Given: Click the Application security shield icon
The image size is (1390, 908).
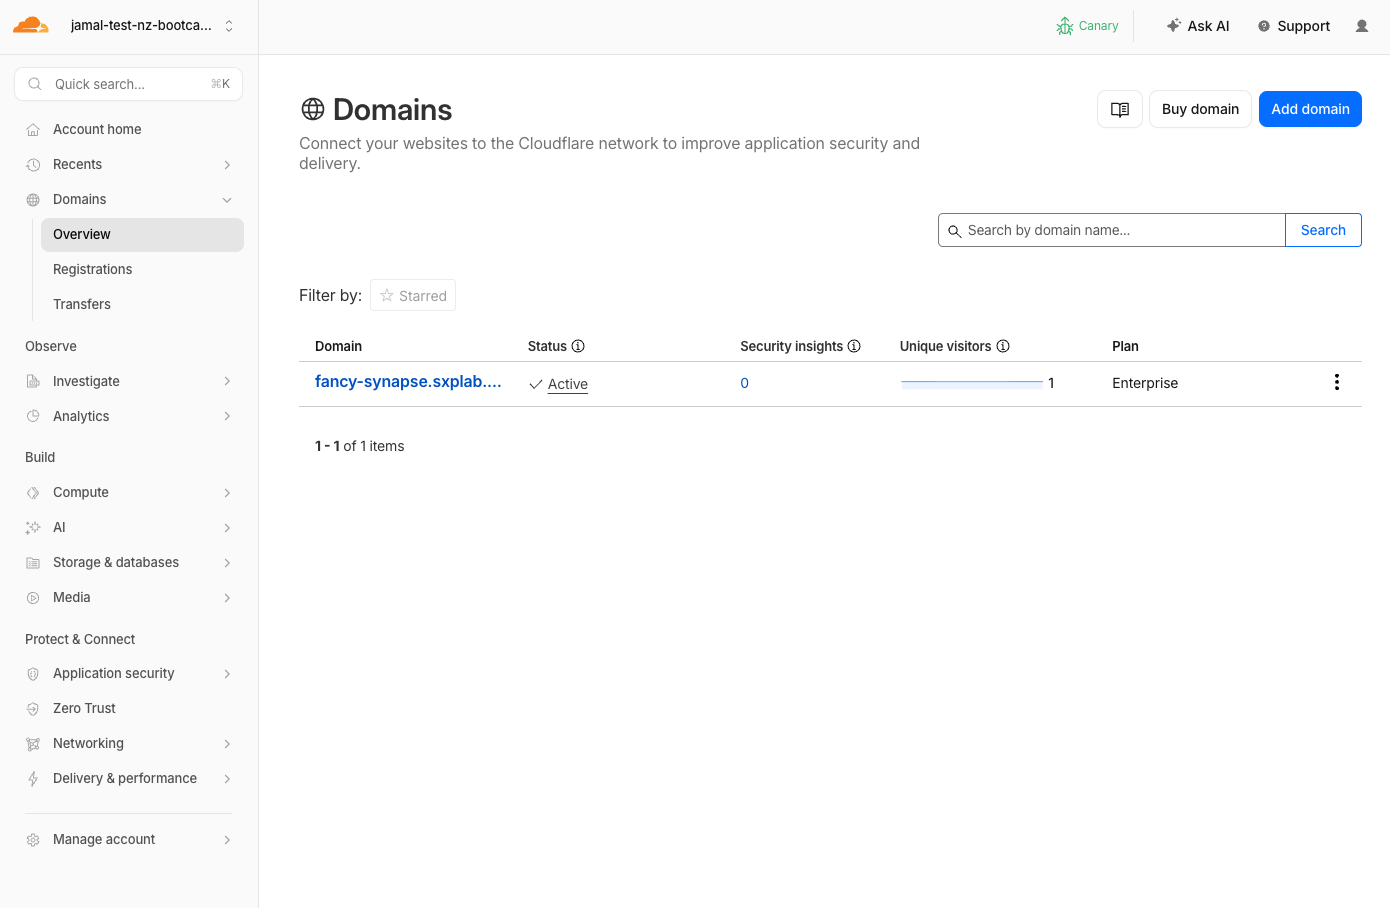Looking at the screenshot, I should point(33,674).
